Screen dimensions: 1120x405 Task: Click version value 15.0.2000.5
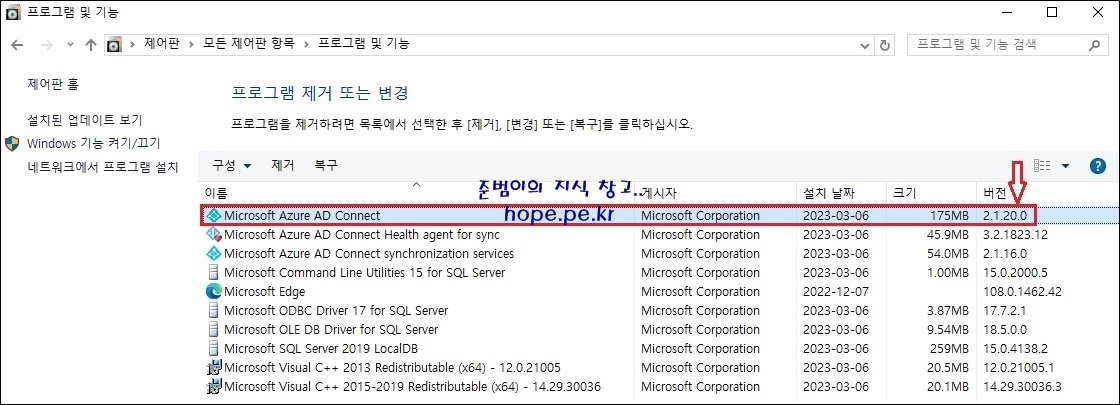coord(1014,272)
